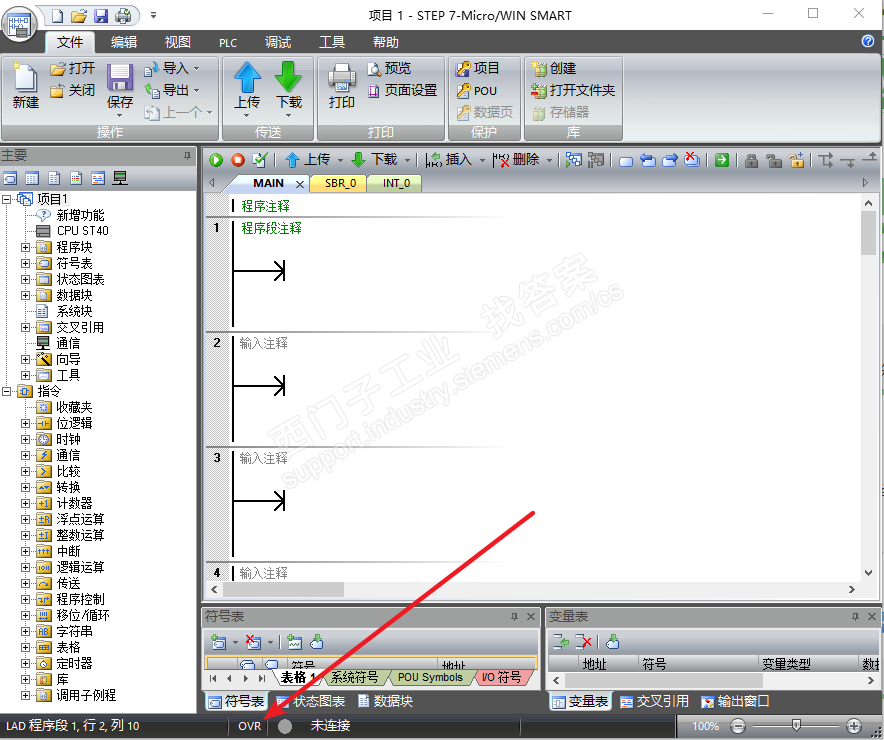
Task: Click the 插入 insert button in editor toolbar
Action: (x=450, y=160)
